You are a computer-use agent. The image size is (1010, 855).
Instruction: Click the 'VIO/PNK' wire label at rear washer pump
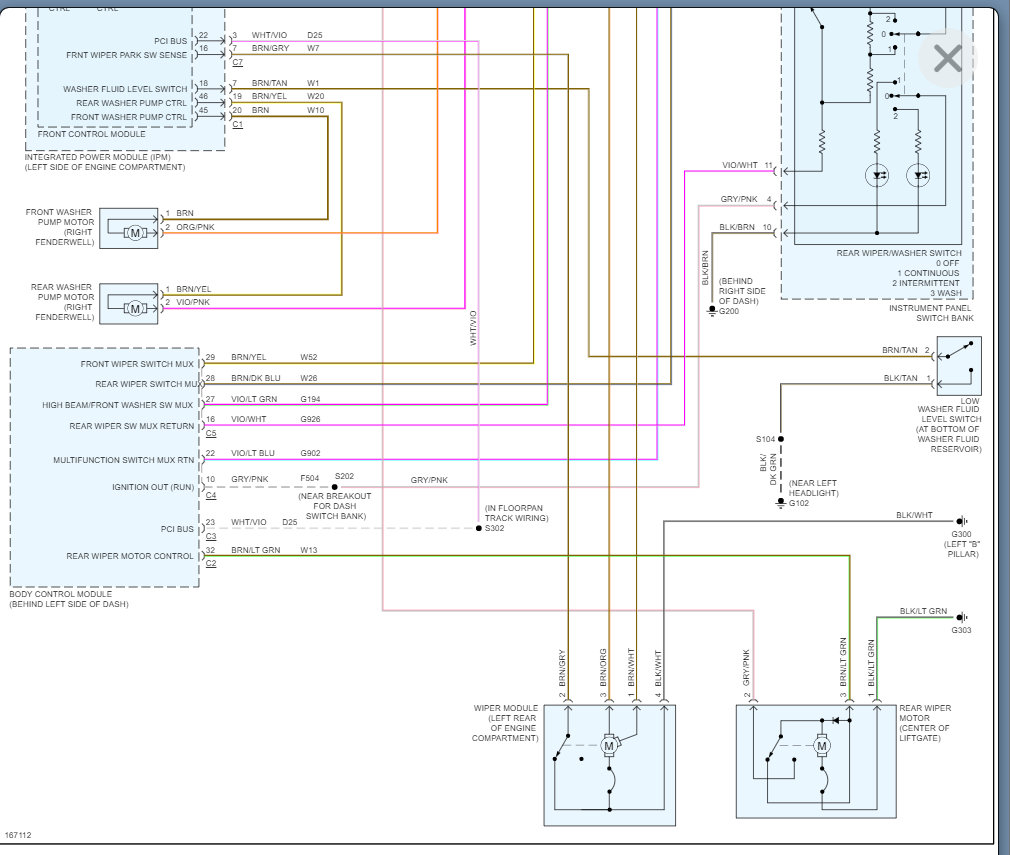point(193,302)
